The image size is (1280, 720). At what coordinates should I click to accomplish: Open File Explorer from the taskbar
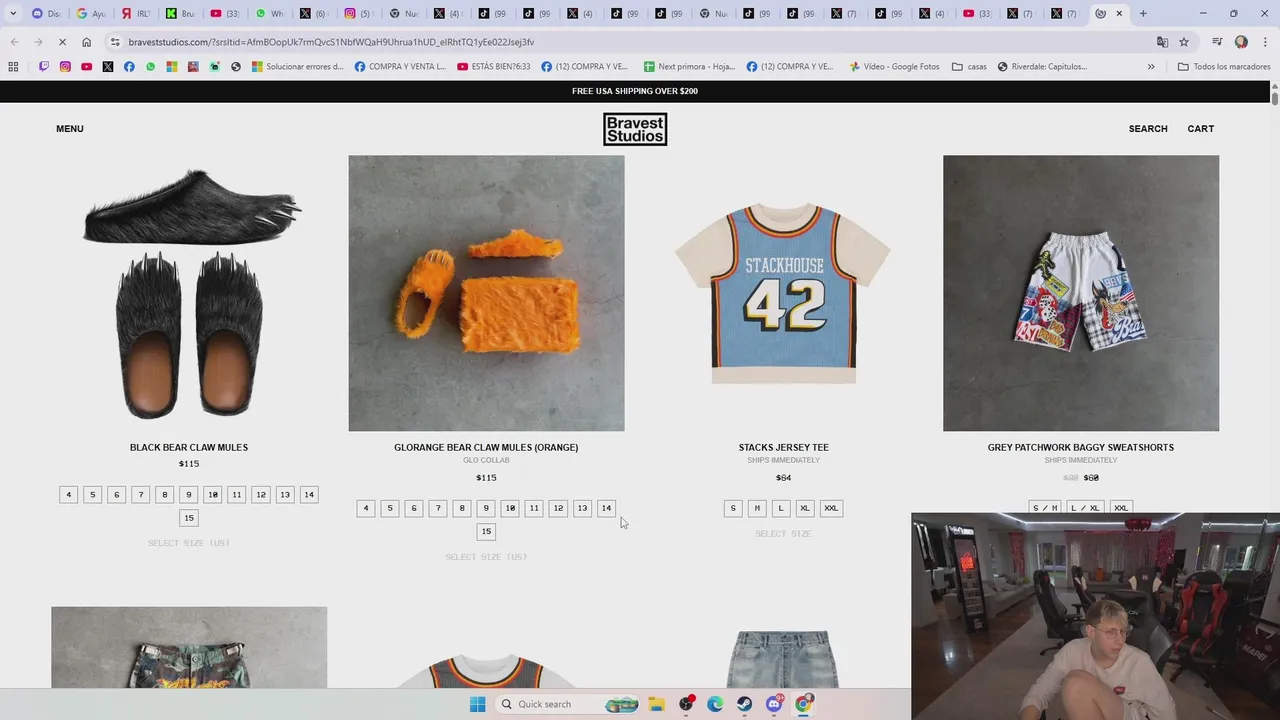657,704
